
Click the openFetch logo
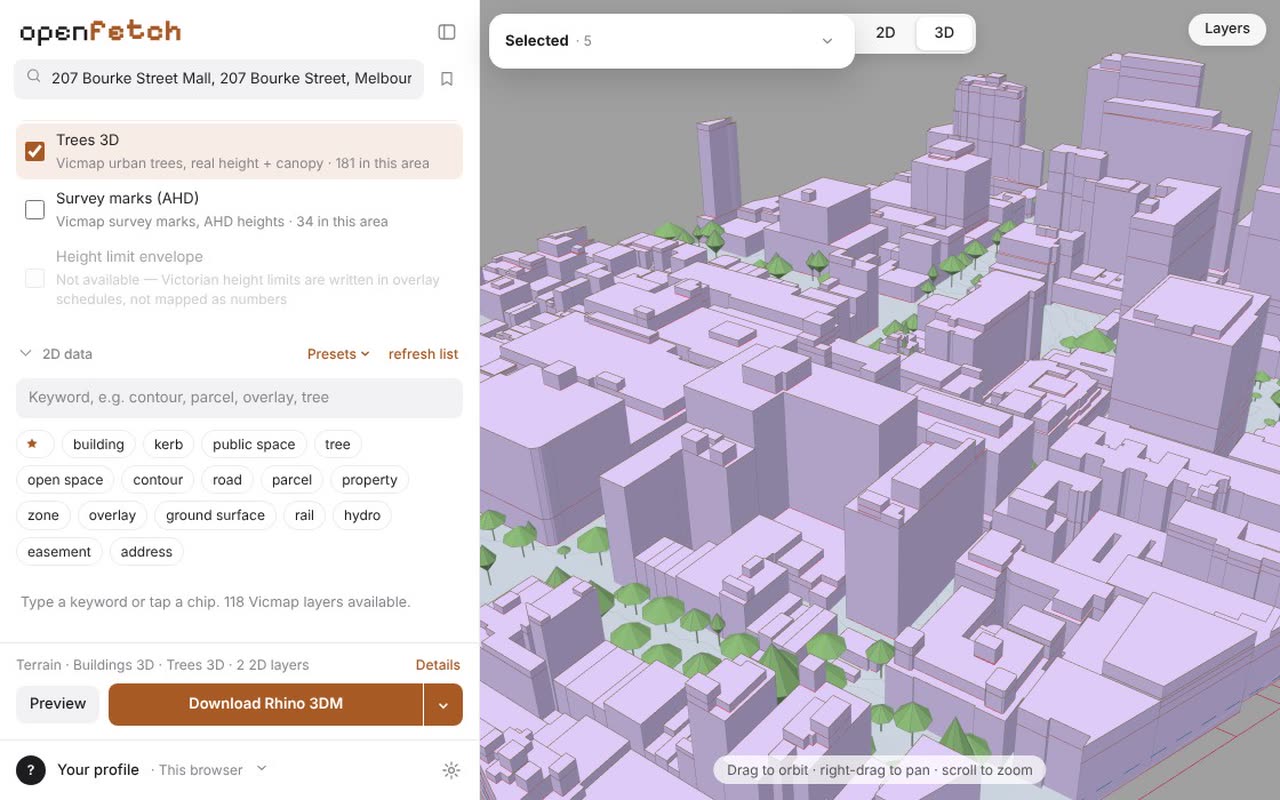pyautogui.click(x=100, y=32)
